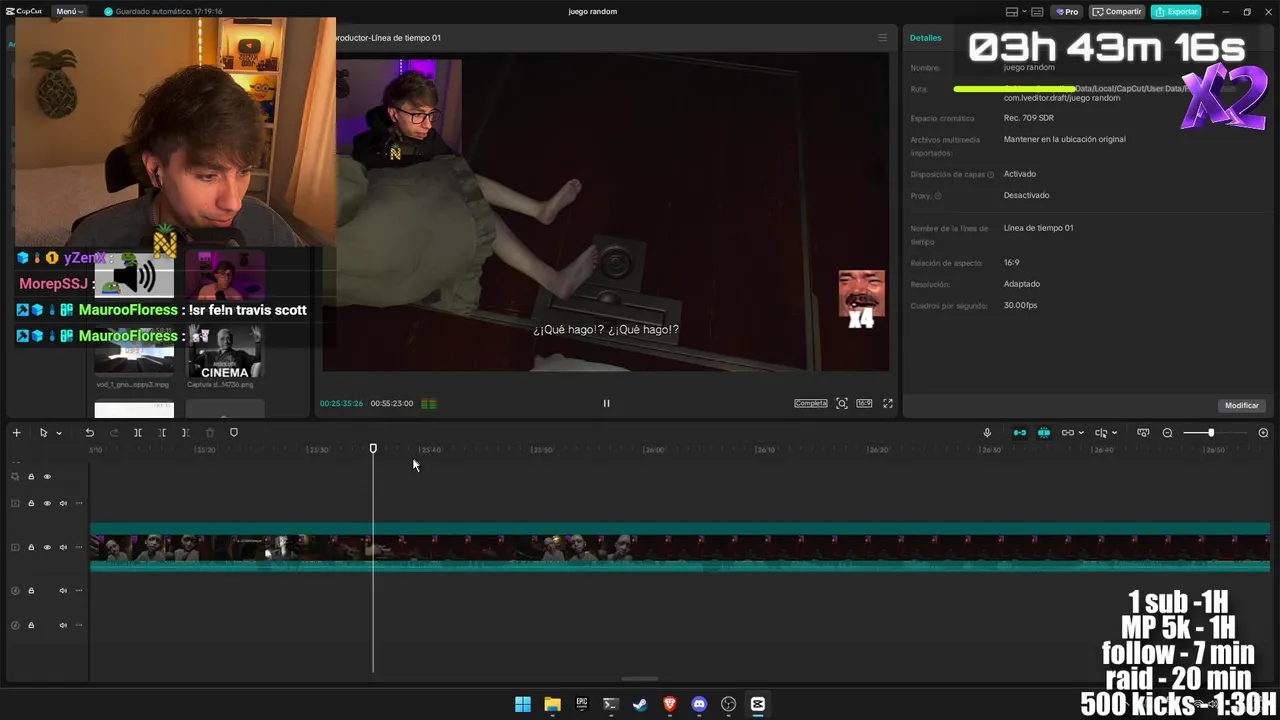The width and height of the screenshot is (1280, 720).
Task: Lock the topmost effects track
Action: pos(31,477)
